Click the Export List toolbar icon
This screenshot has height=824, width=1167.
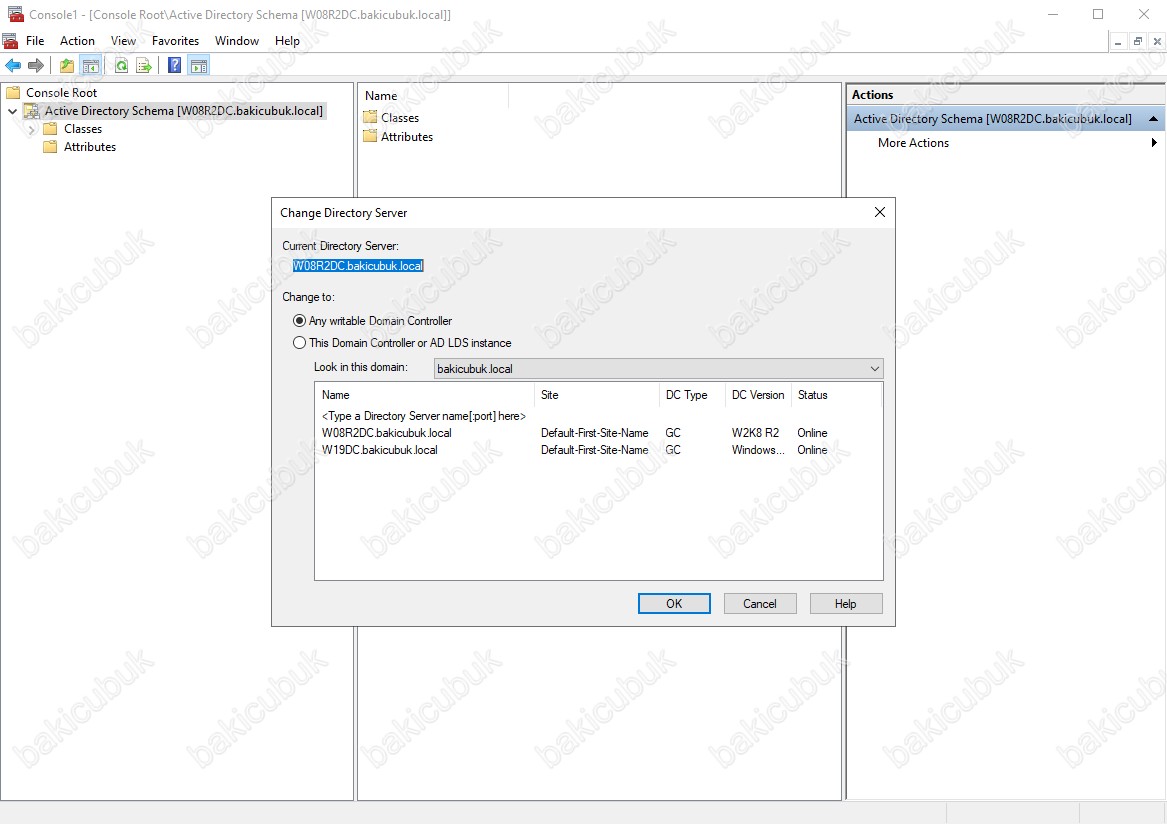[144, 66]
